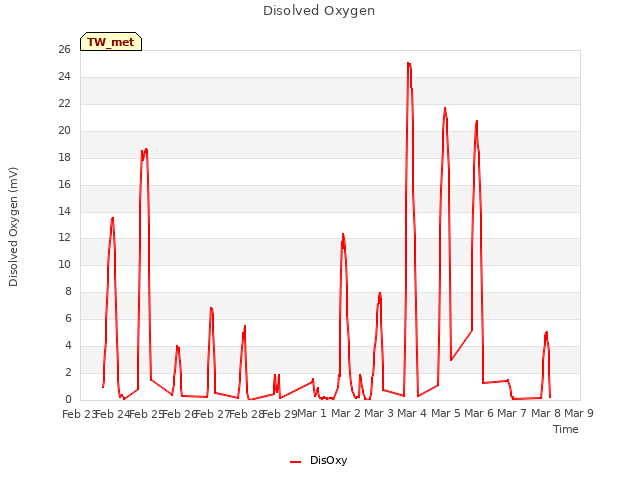
Task: Click the highest peak near 25 on Mar 4
Action: point(409,63)
